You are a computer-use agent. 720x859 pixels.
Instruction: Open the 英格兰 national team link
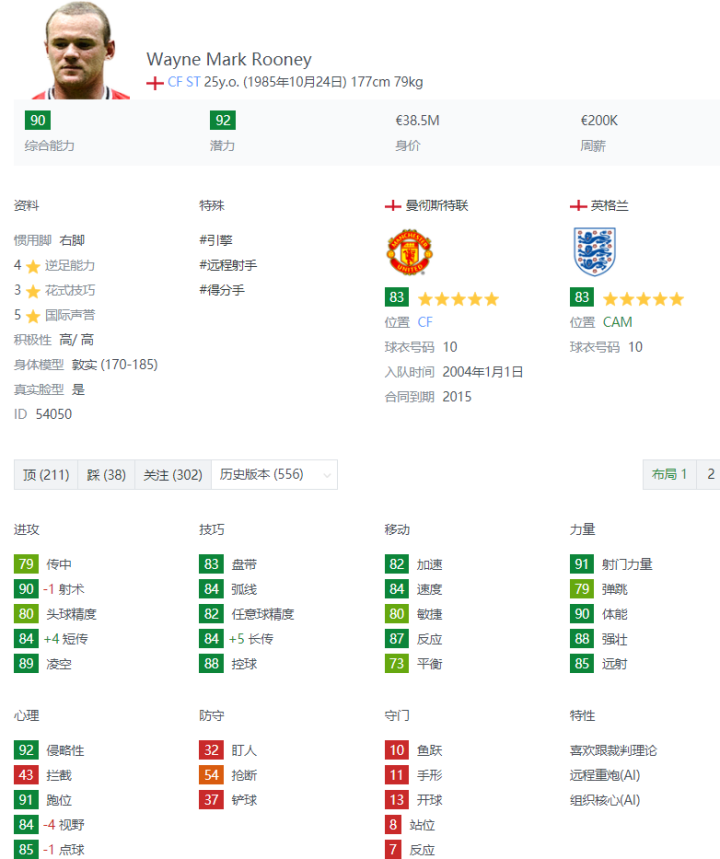[x=609, y=206]
